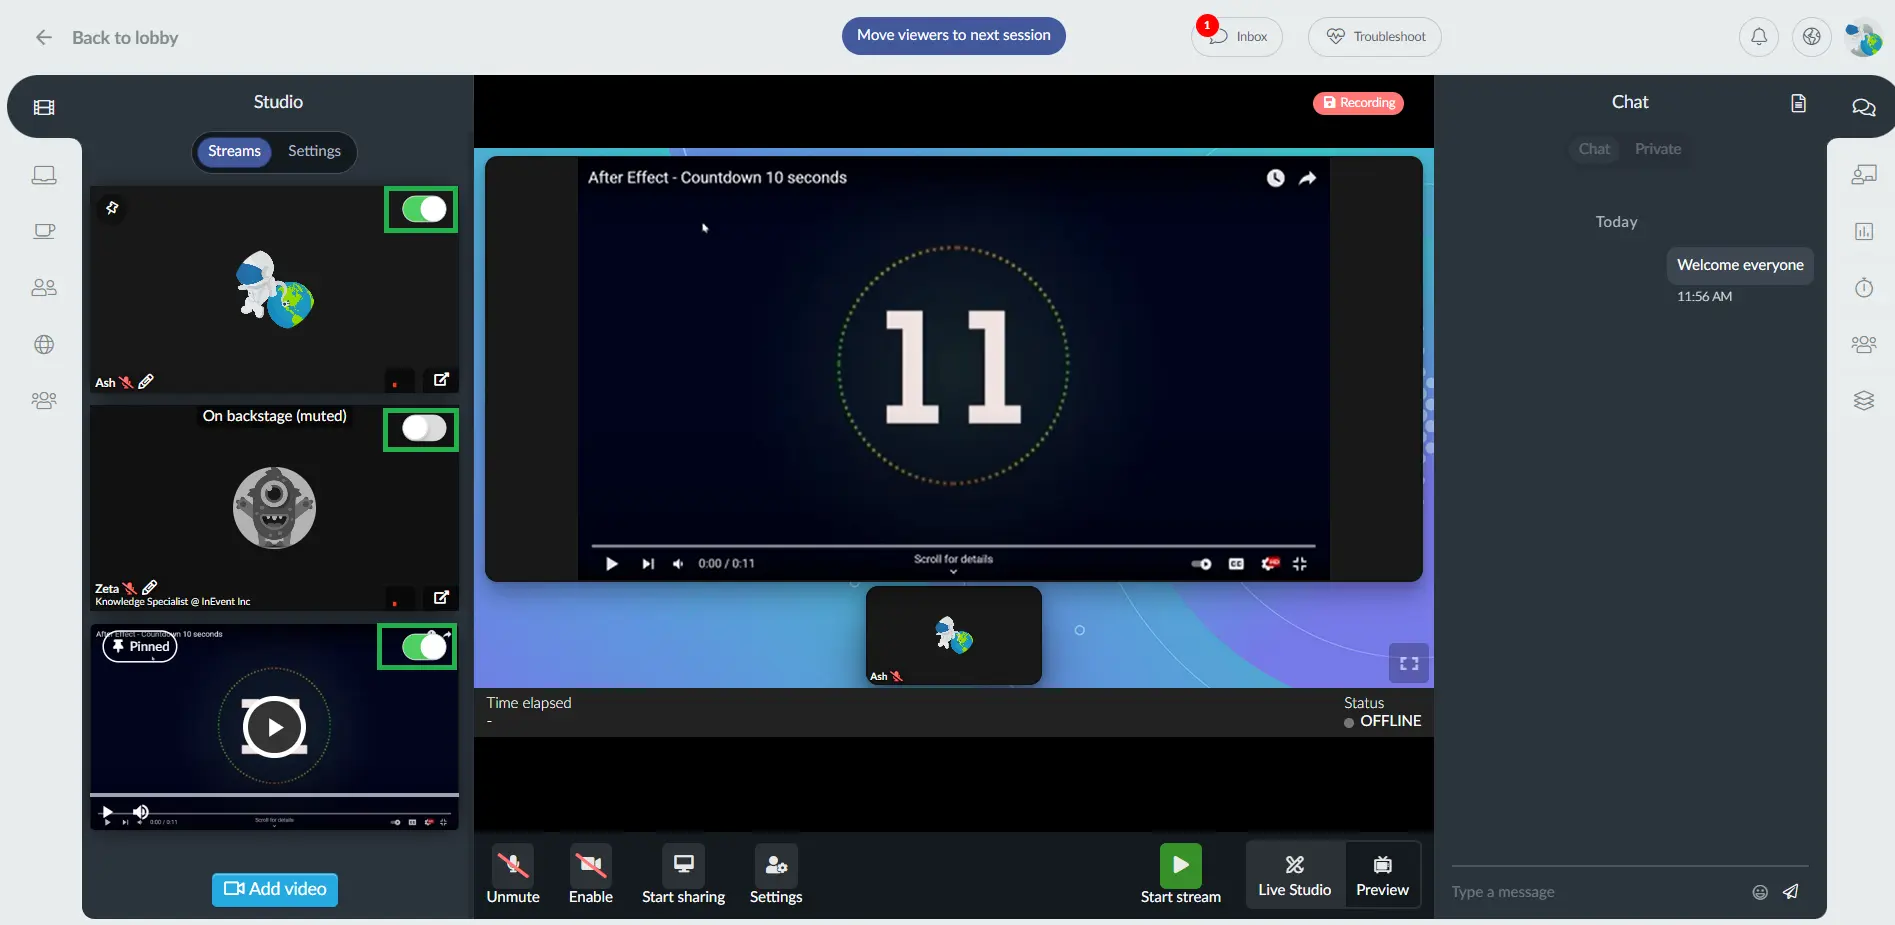This screenshot has height=925, width=1895.
Task: Expand the Scroll for details chevron
Action: (x=953, y=572)
